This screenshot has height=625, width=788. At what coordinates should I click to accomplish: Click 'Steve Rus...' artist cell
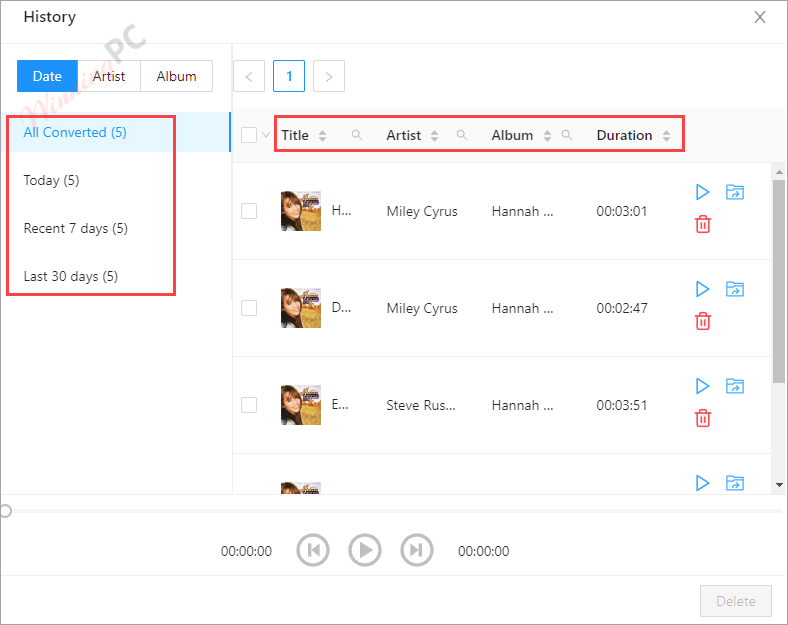421,405
